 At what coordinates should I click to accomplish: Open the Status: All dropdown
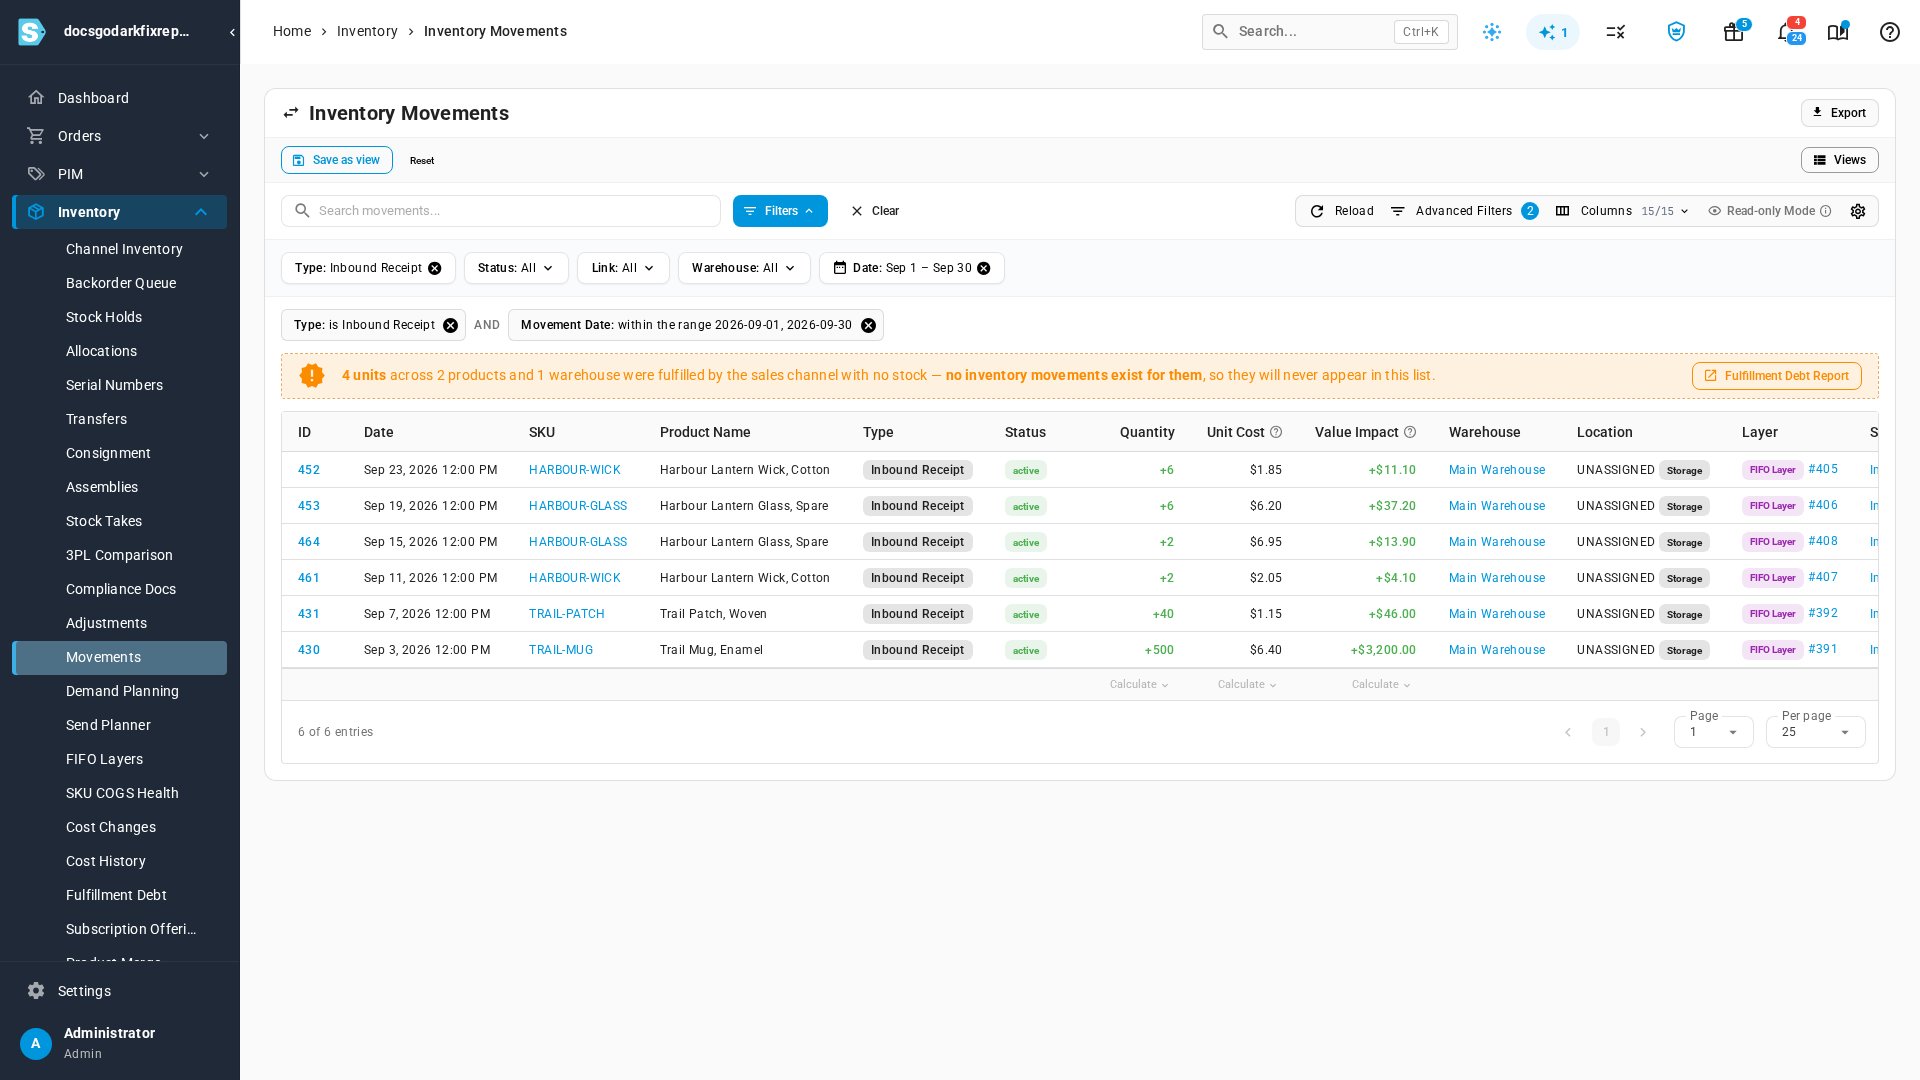point(516,268)
